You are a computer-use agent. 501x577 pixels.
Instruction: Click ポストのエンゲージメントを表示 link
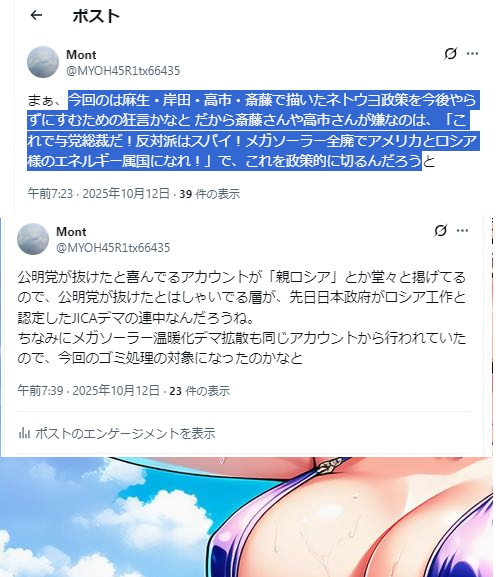(x=125, y=433)
